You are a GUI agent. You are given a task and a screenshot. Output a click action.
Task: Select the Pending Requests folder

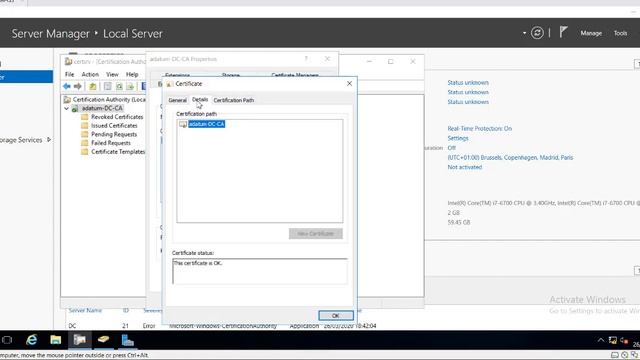point(114,134)
